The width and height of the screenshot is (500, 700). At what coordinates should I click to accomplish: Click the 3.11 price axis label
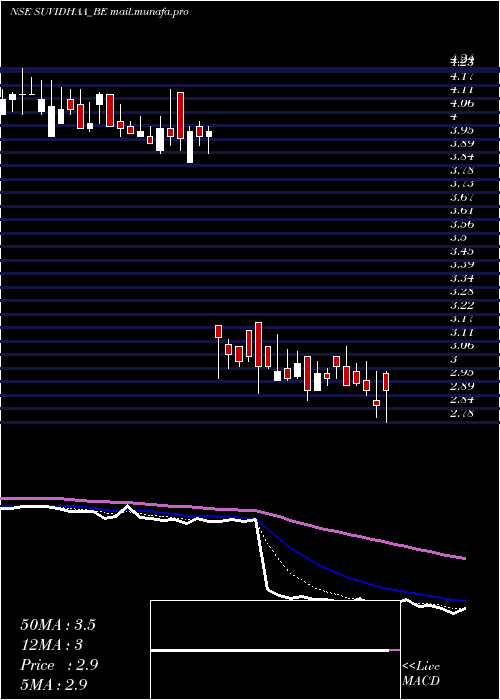462,332
